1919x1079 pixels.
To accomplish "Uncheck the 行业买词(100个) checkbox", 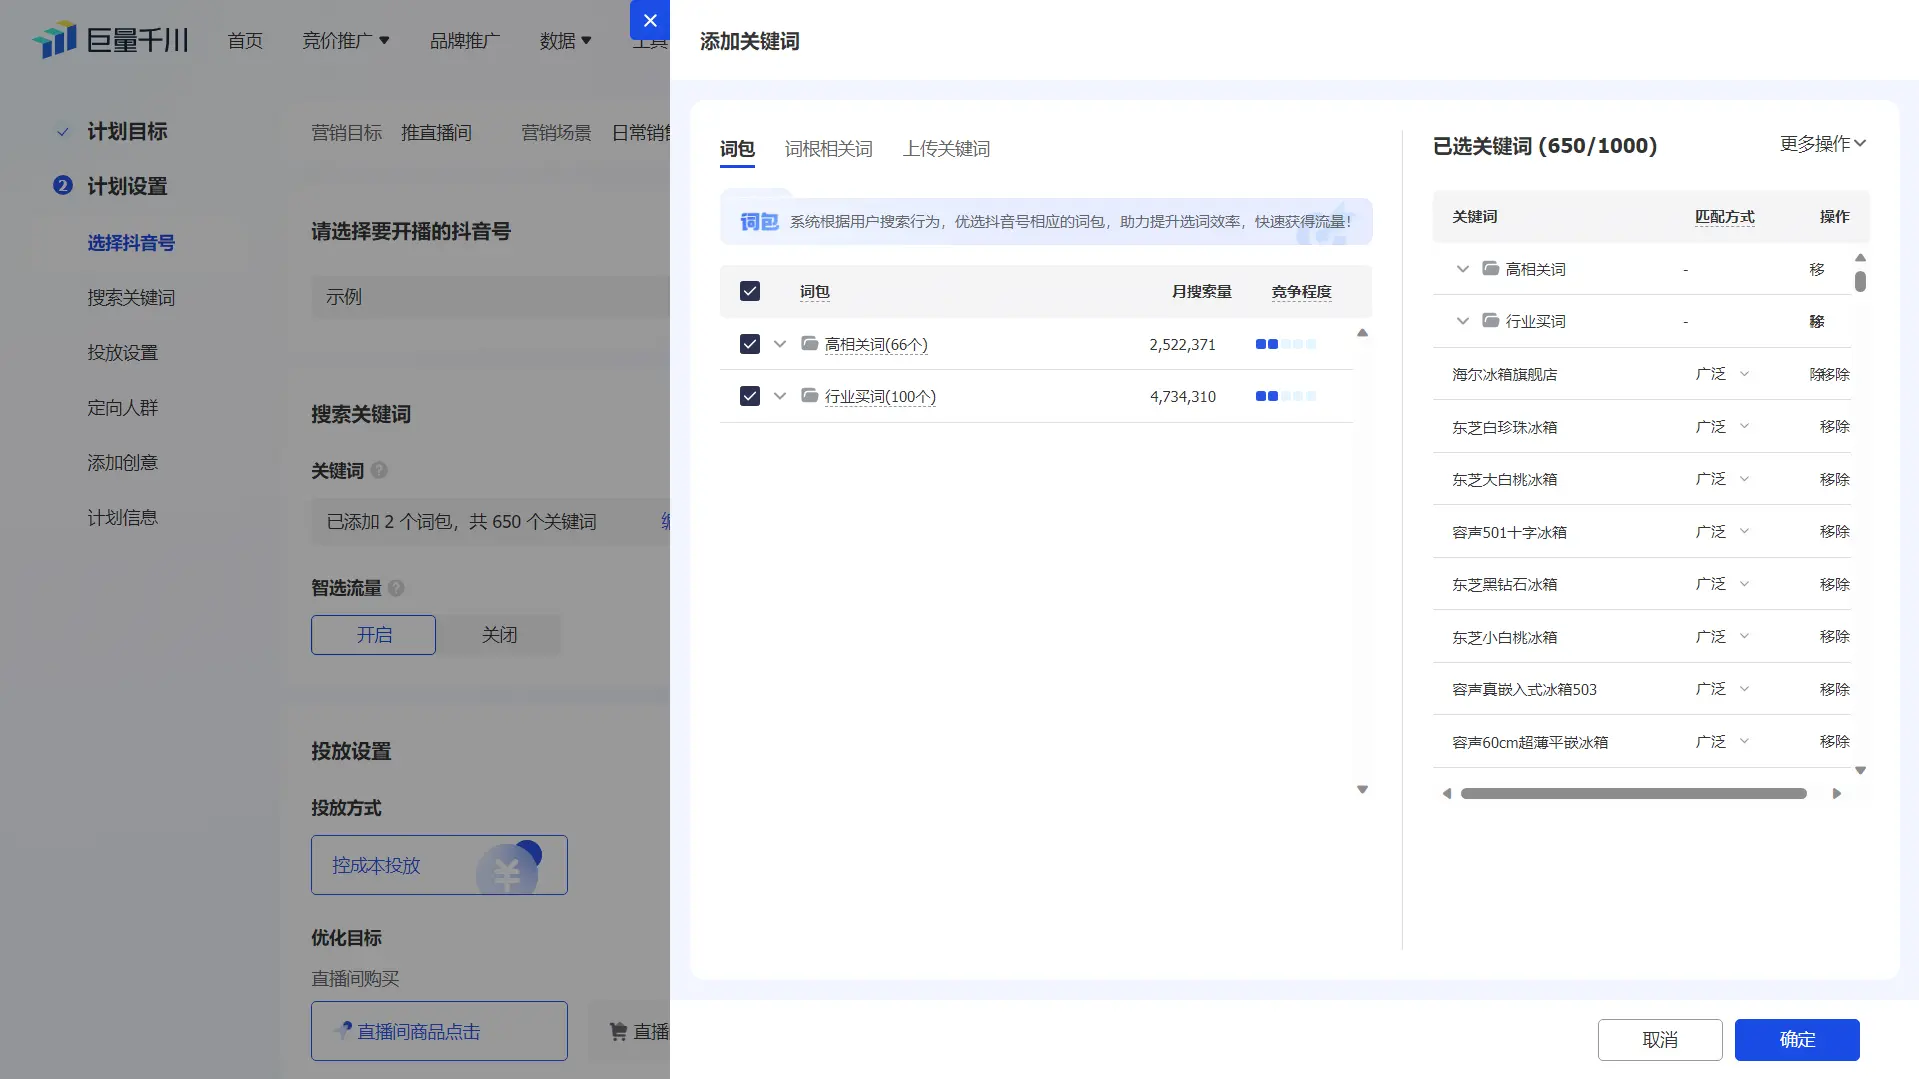I will pos(750,396).
